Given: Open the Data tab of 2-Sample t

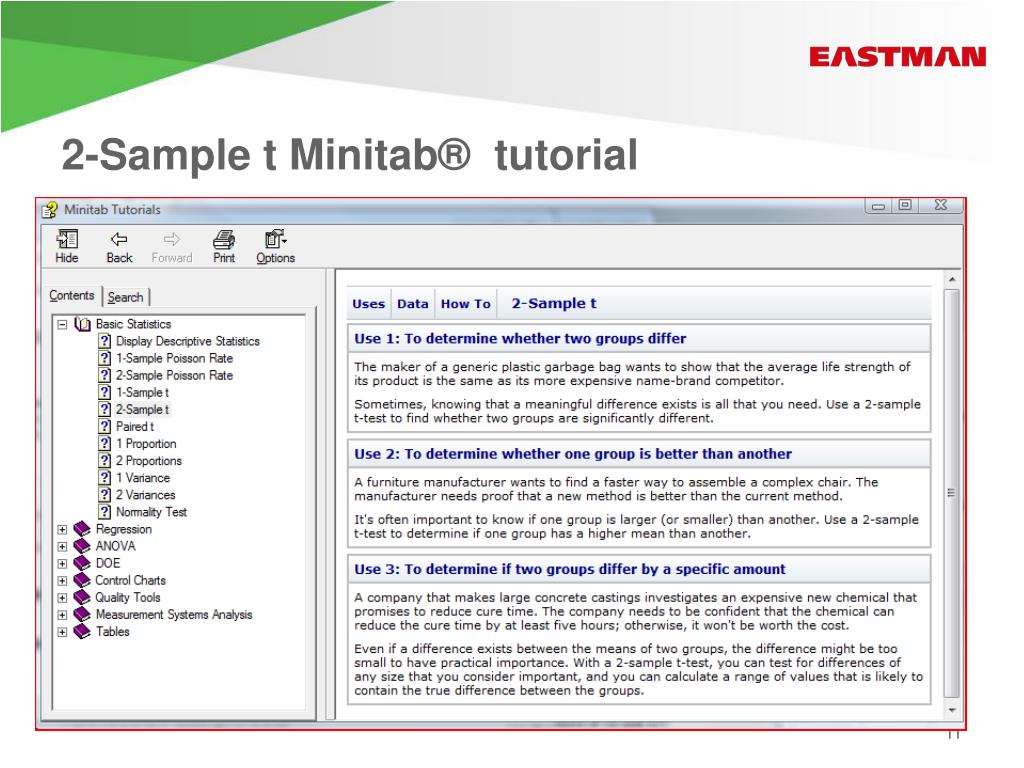Looking at the screenshot, I should (413, 304).
